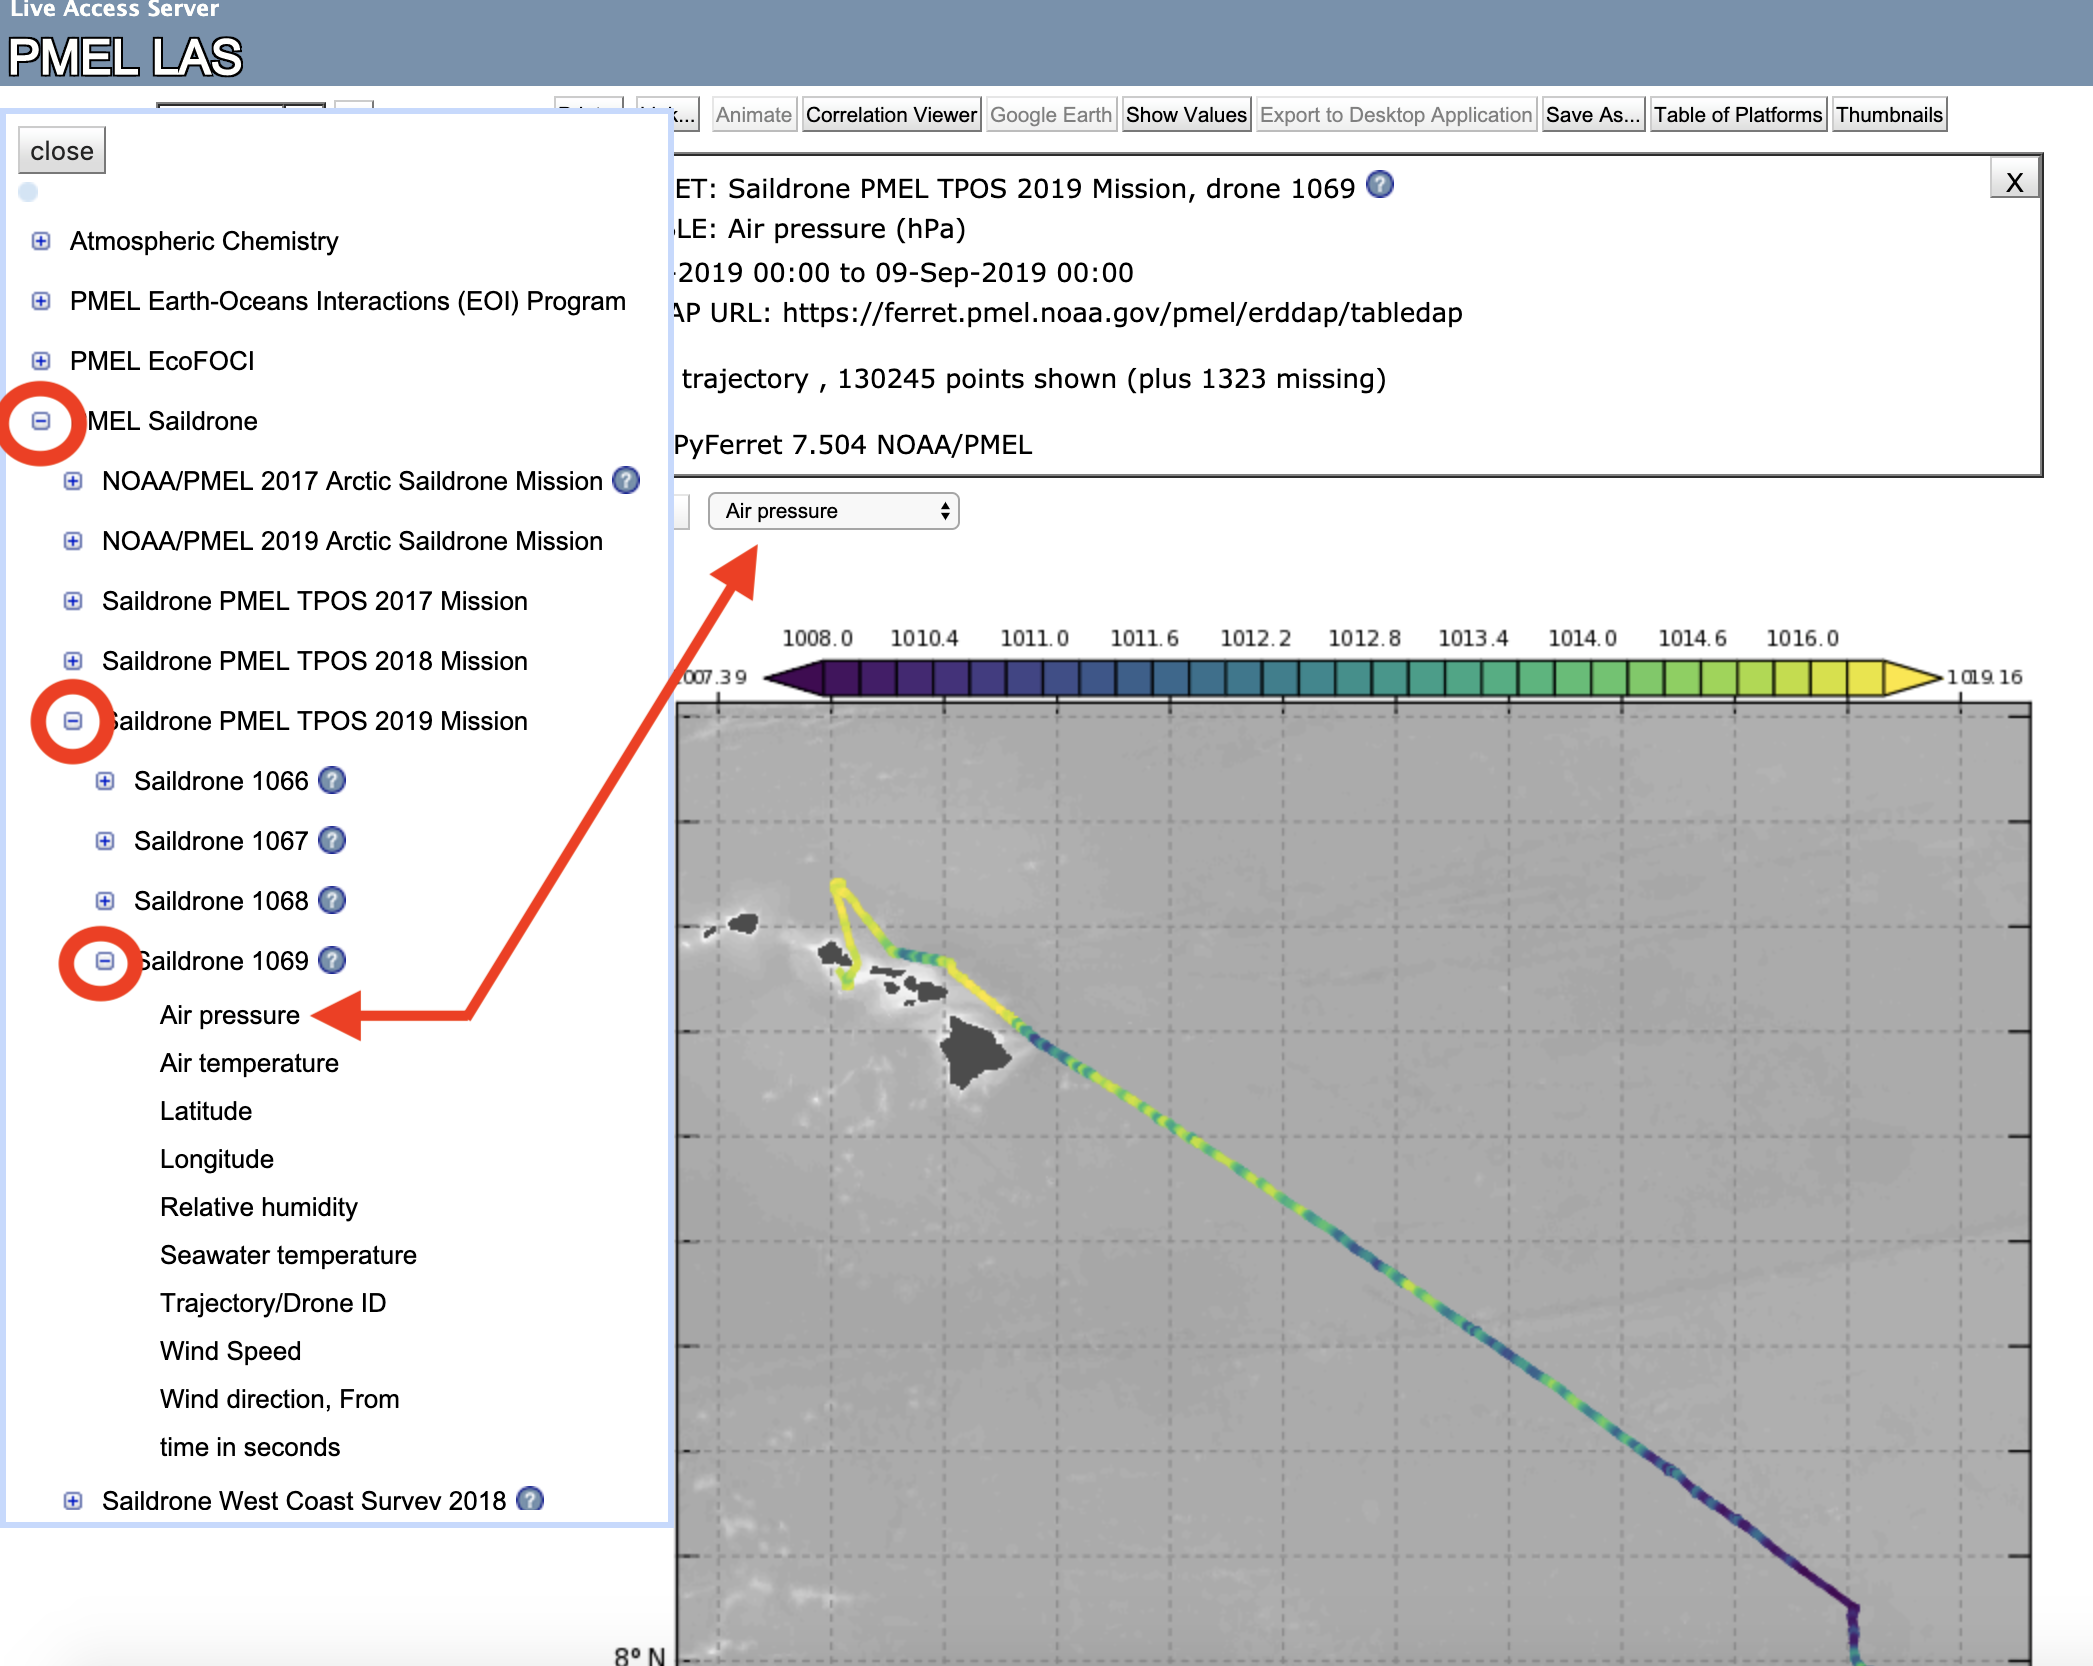Click the saildrone track's southern turning point
Screen dimensions: 2093x1666
click(1852, 1608)
